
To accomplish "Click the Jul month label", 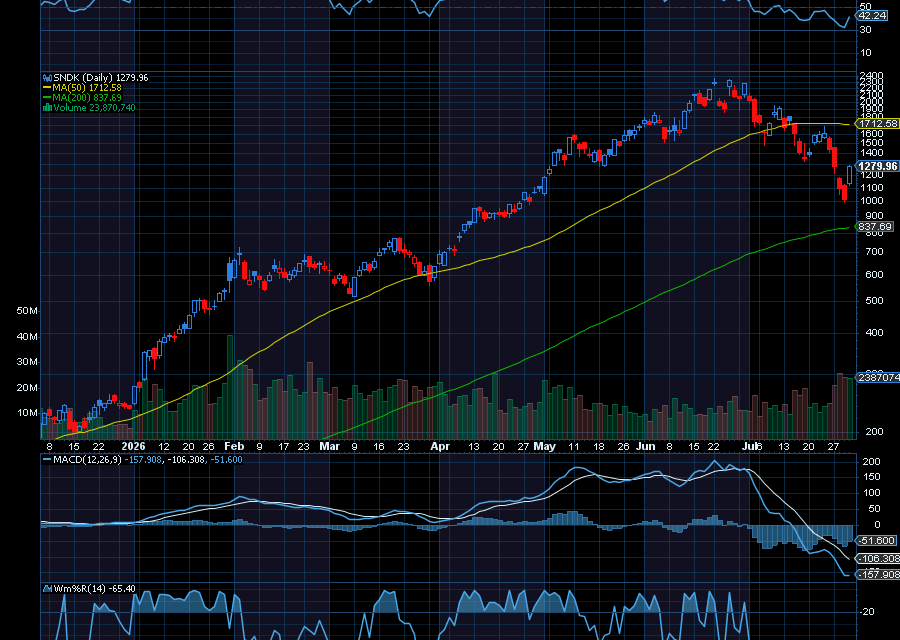I will tap(748, 446).
